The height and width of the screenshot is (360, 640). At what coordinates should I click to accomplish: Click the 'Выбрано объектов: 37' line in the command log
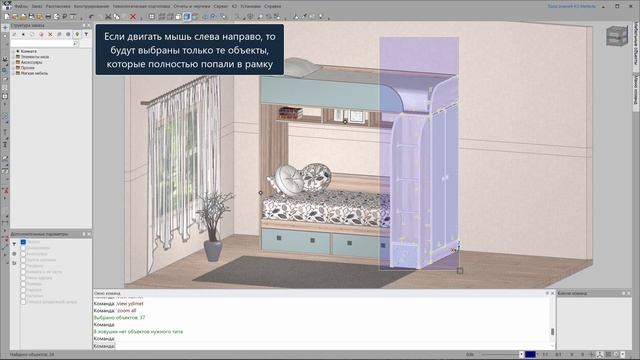coord(119,317)
